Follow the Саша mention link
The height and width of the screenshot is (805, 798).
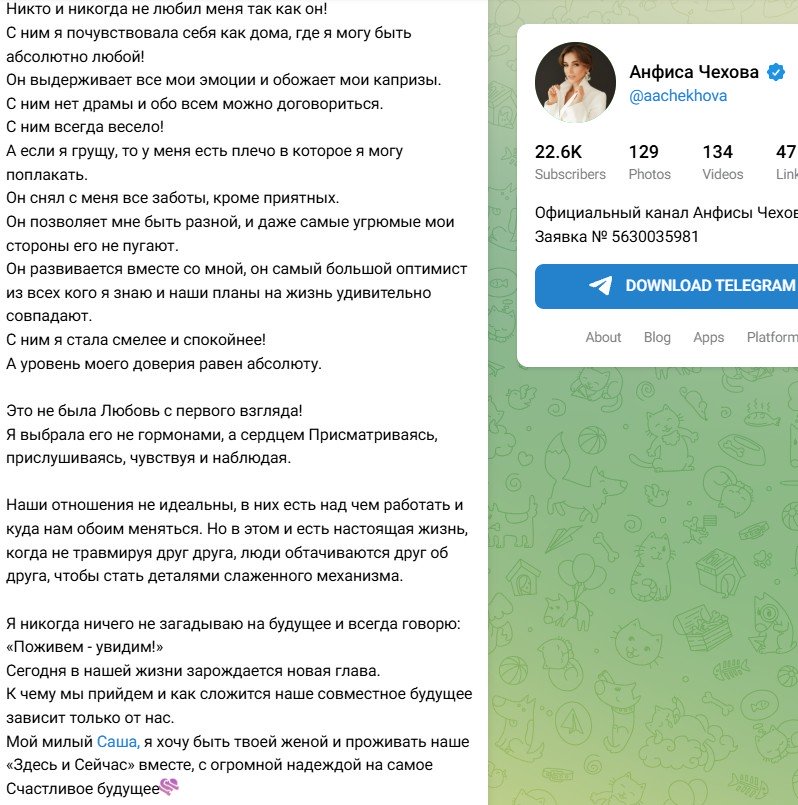pyautogui.click(x=118, y=742)
